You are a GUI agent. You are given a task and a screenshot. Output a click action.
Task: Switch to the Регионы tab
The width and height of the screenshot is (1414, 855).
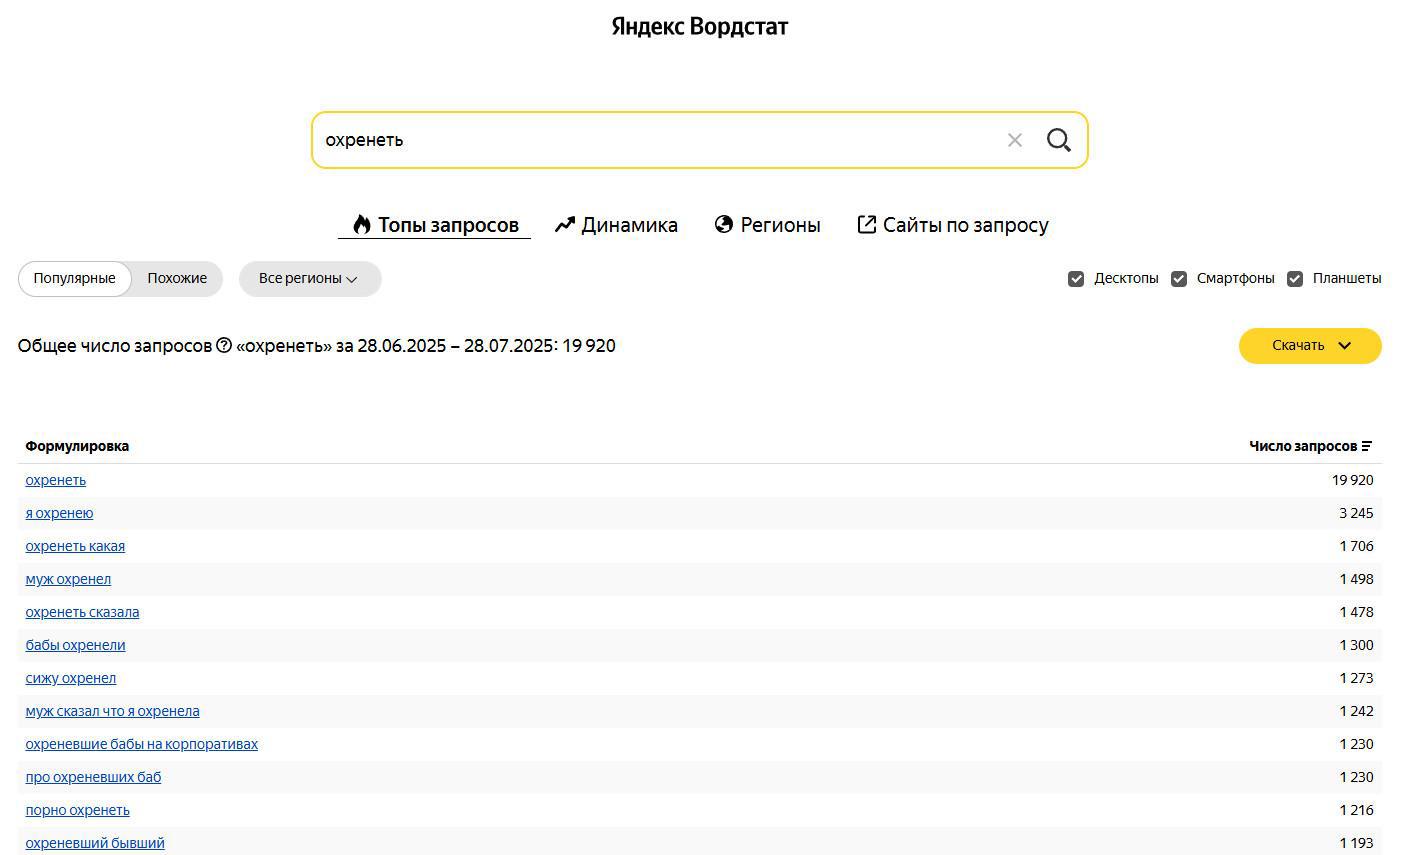tap(779, 225)
